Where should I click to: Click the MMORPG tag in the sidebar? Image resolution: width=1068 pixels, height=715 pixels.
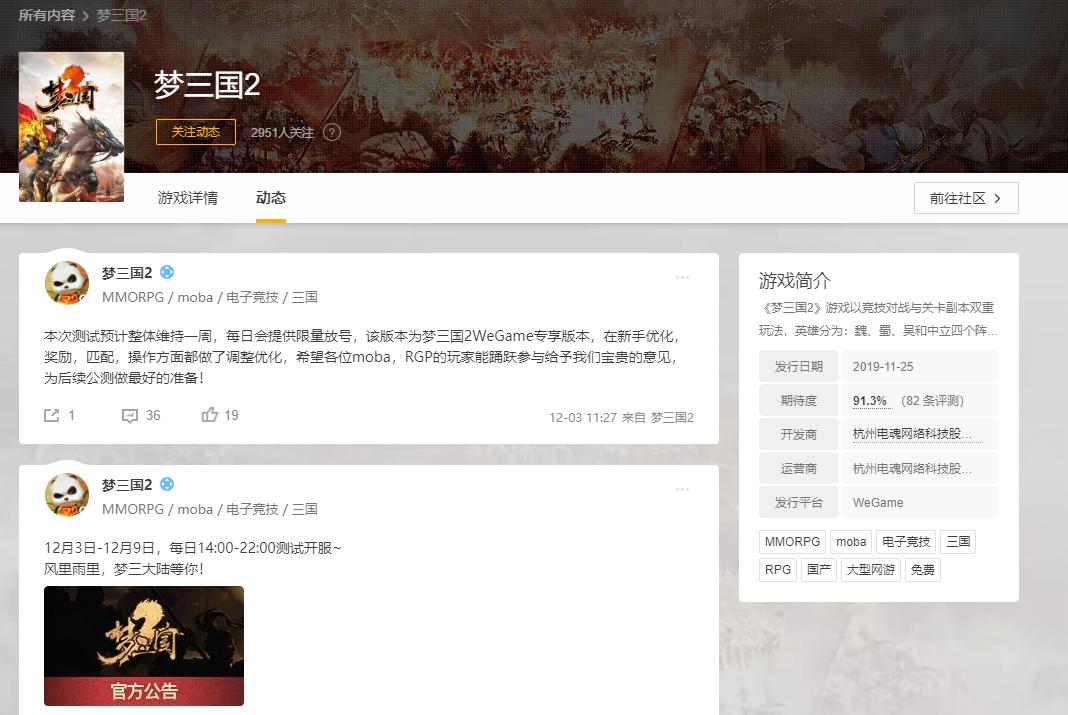pyautogui.click(x=791, y=542)
